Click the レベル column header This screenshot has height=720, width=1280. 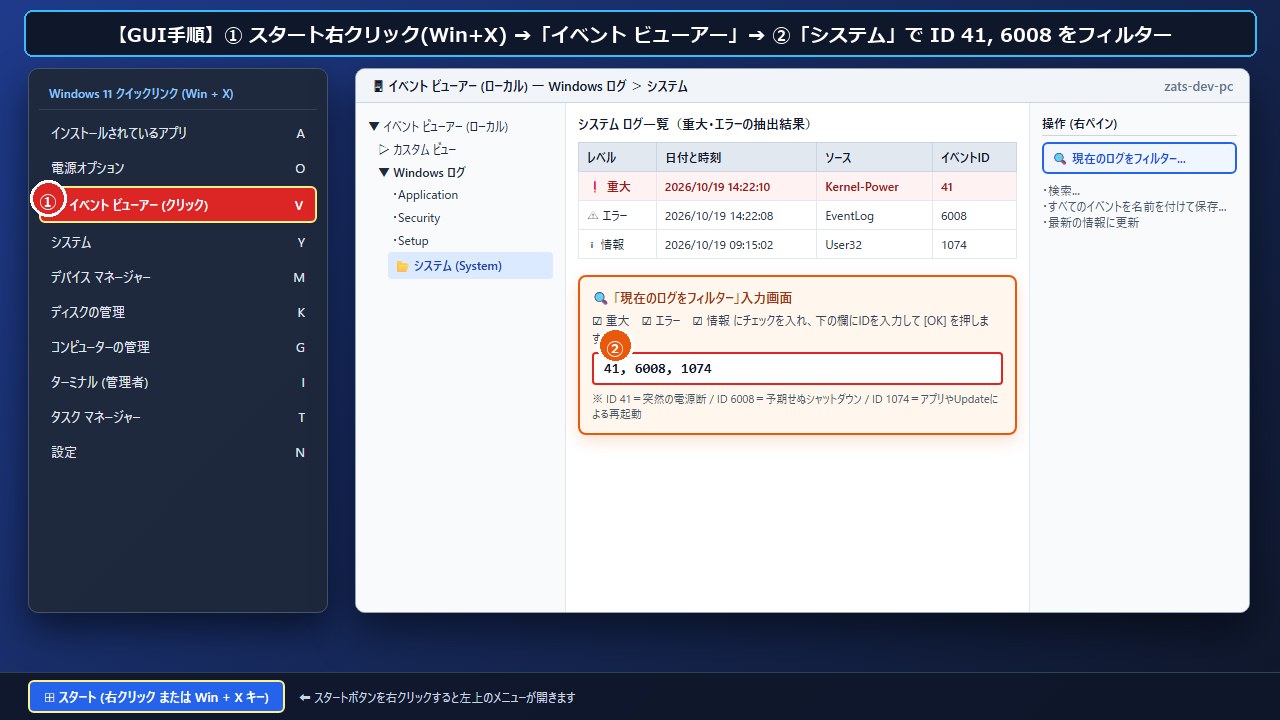click(x=617, y=158)
